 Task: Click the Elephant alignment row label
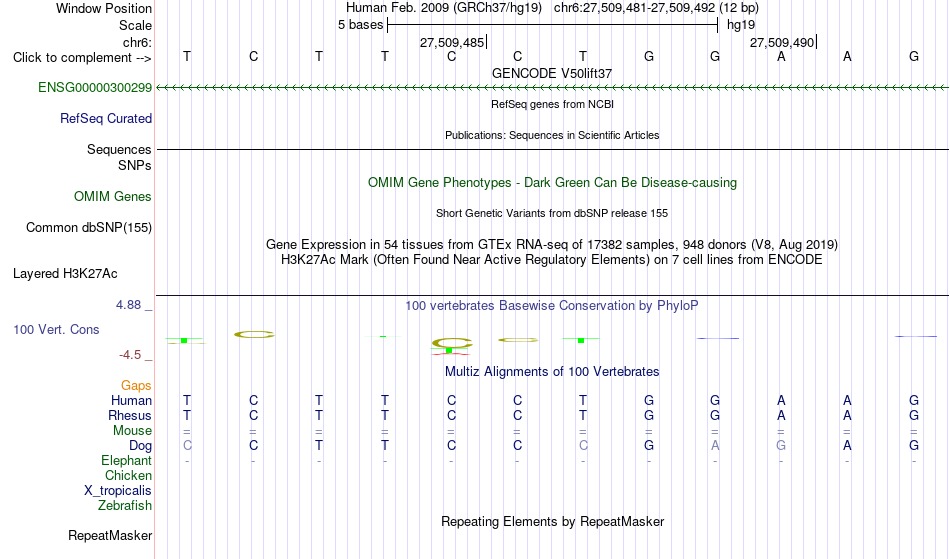[x=126, y=461]
